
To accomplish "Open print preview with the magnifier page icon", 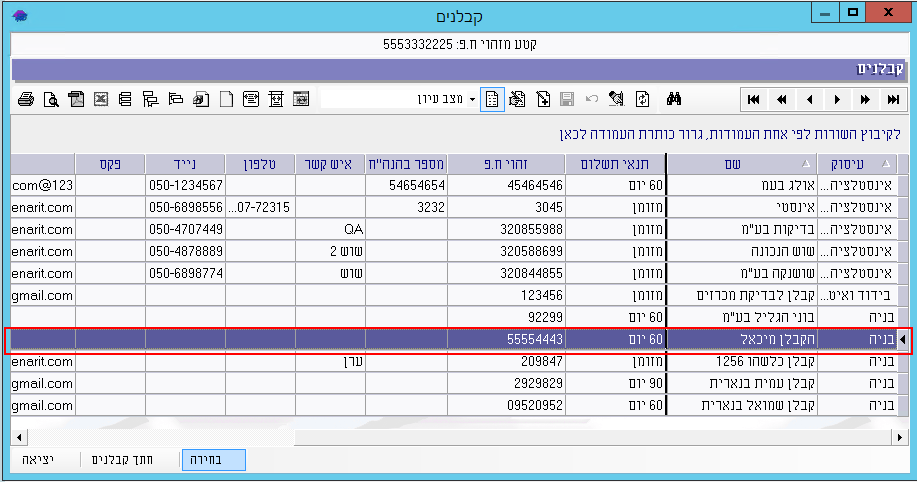I will click(x=51, y=99).
